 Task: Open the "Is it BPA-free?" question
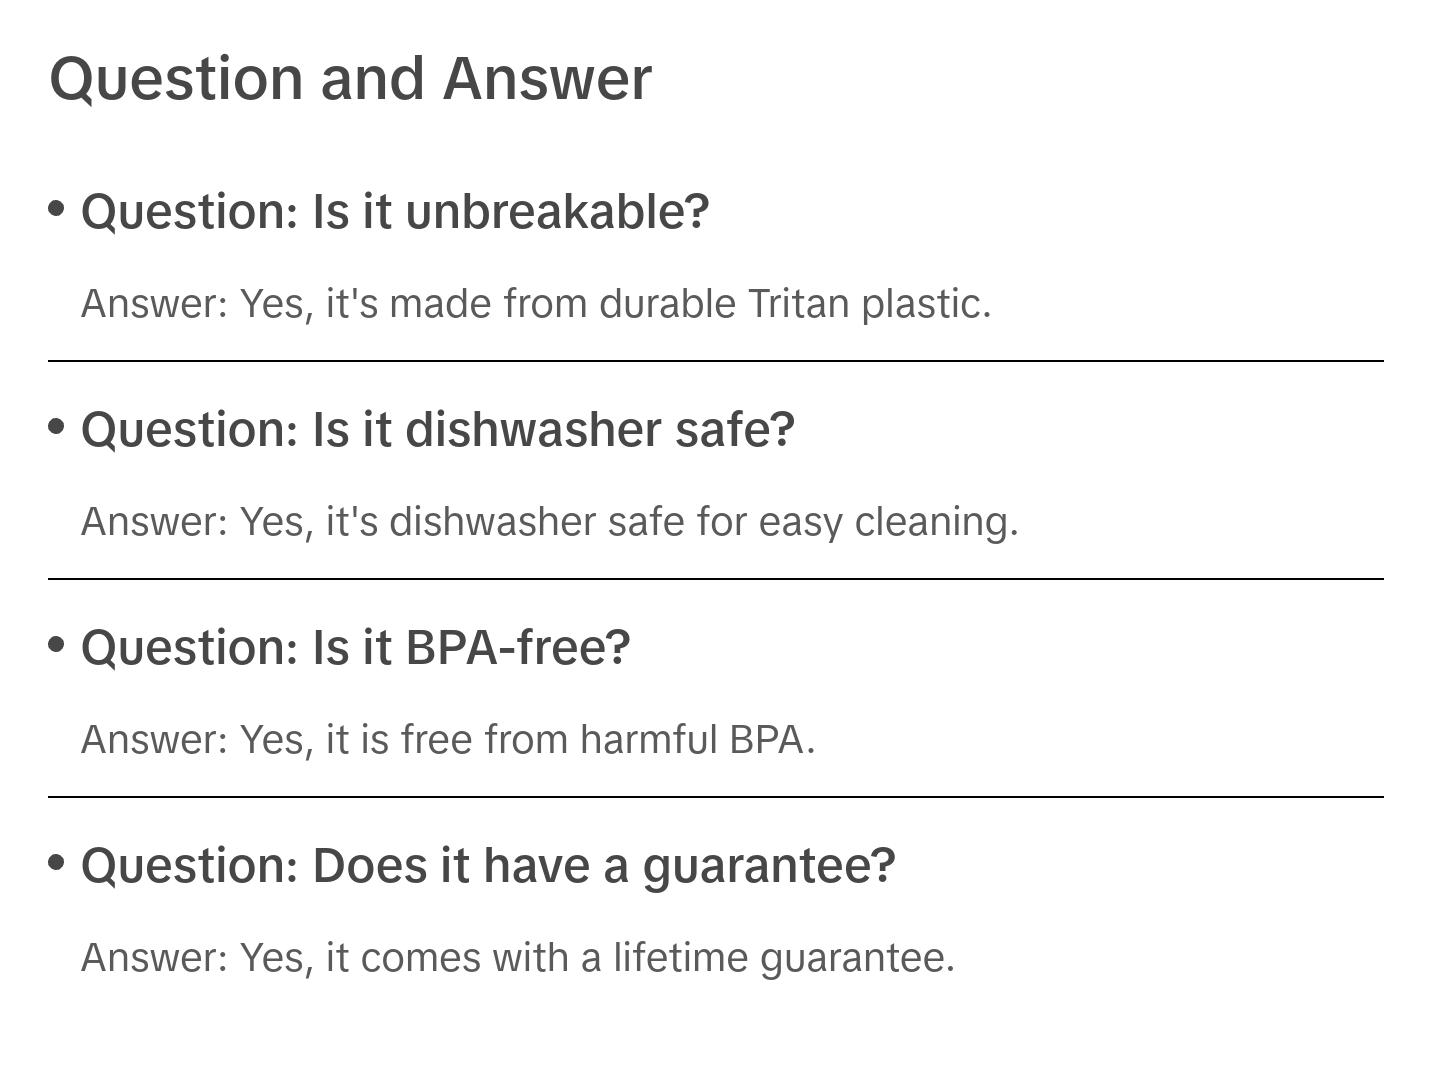pyautogui.click(x=356, y=648)
